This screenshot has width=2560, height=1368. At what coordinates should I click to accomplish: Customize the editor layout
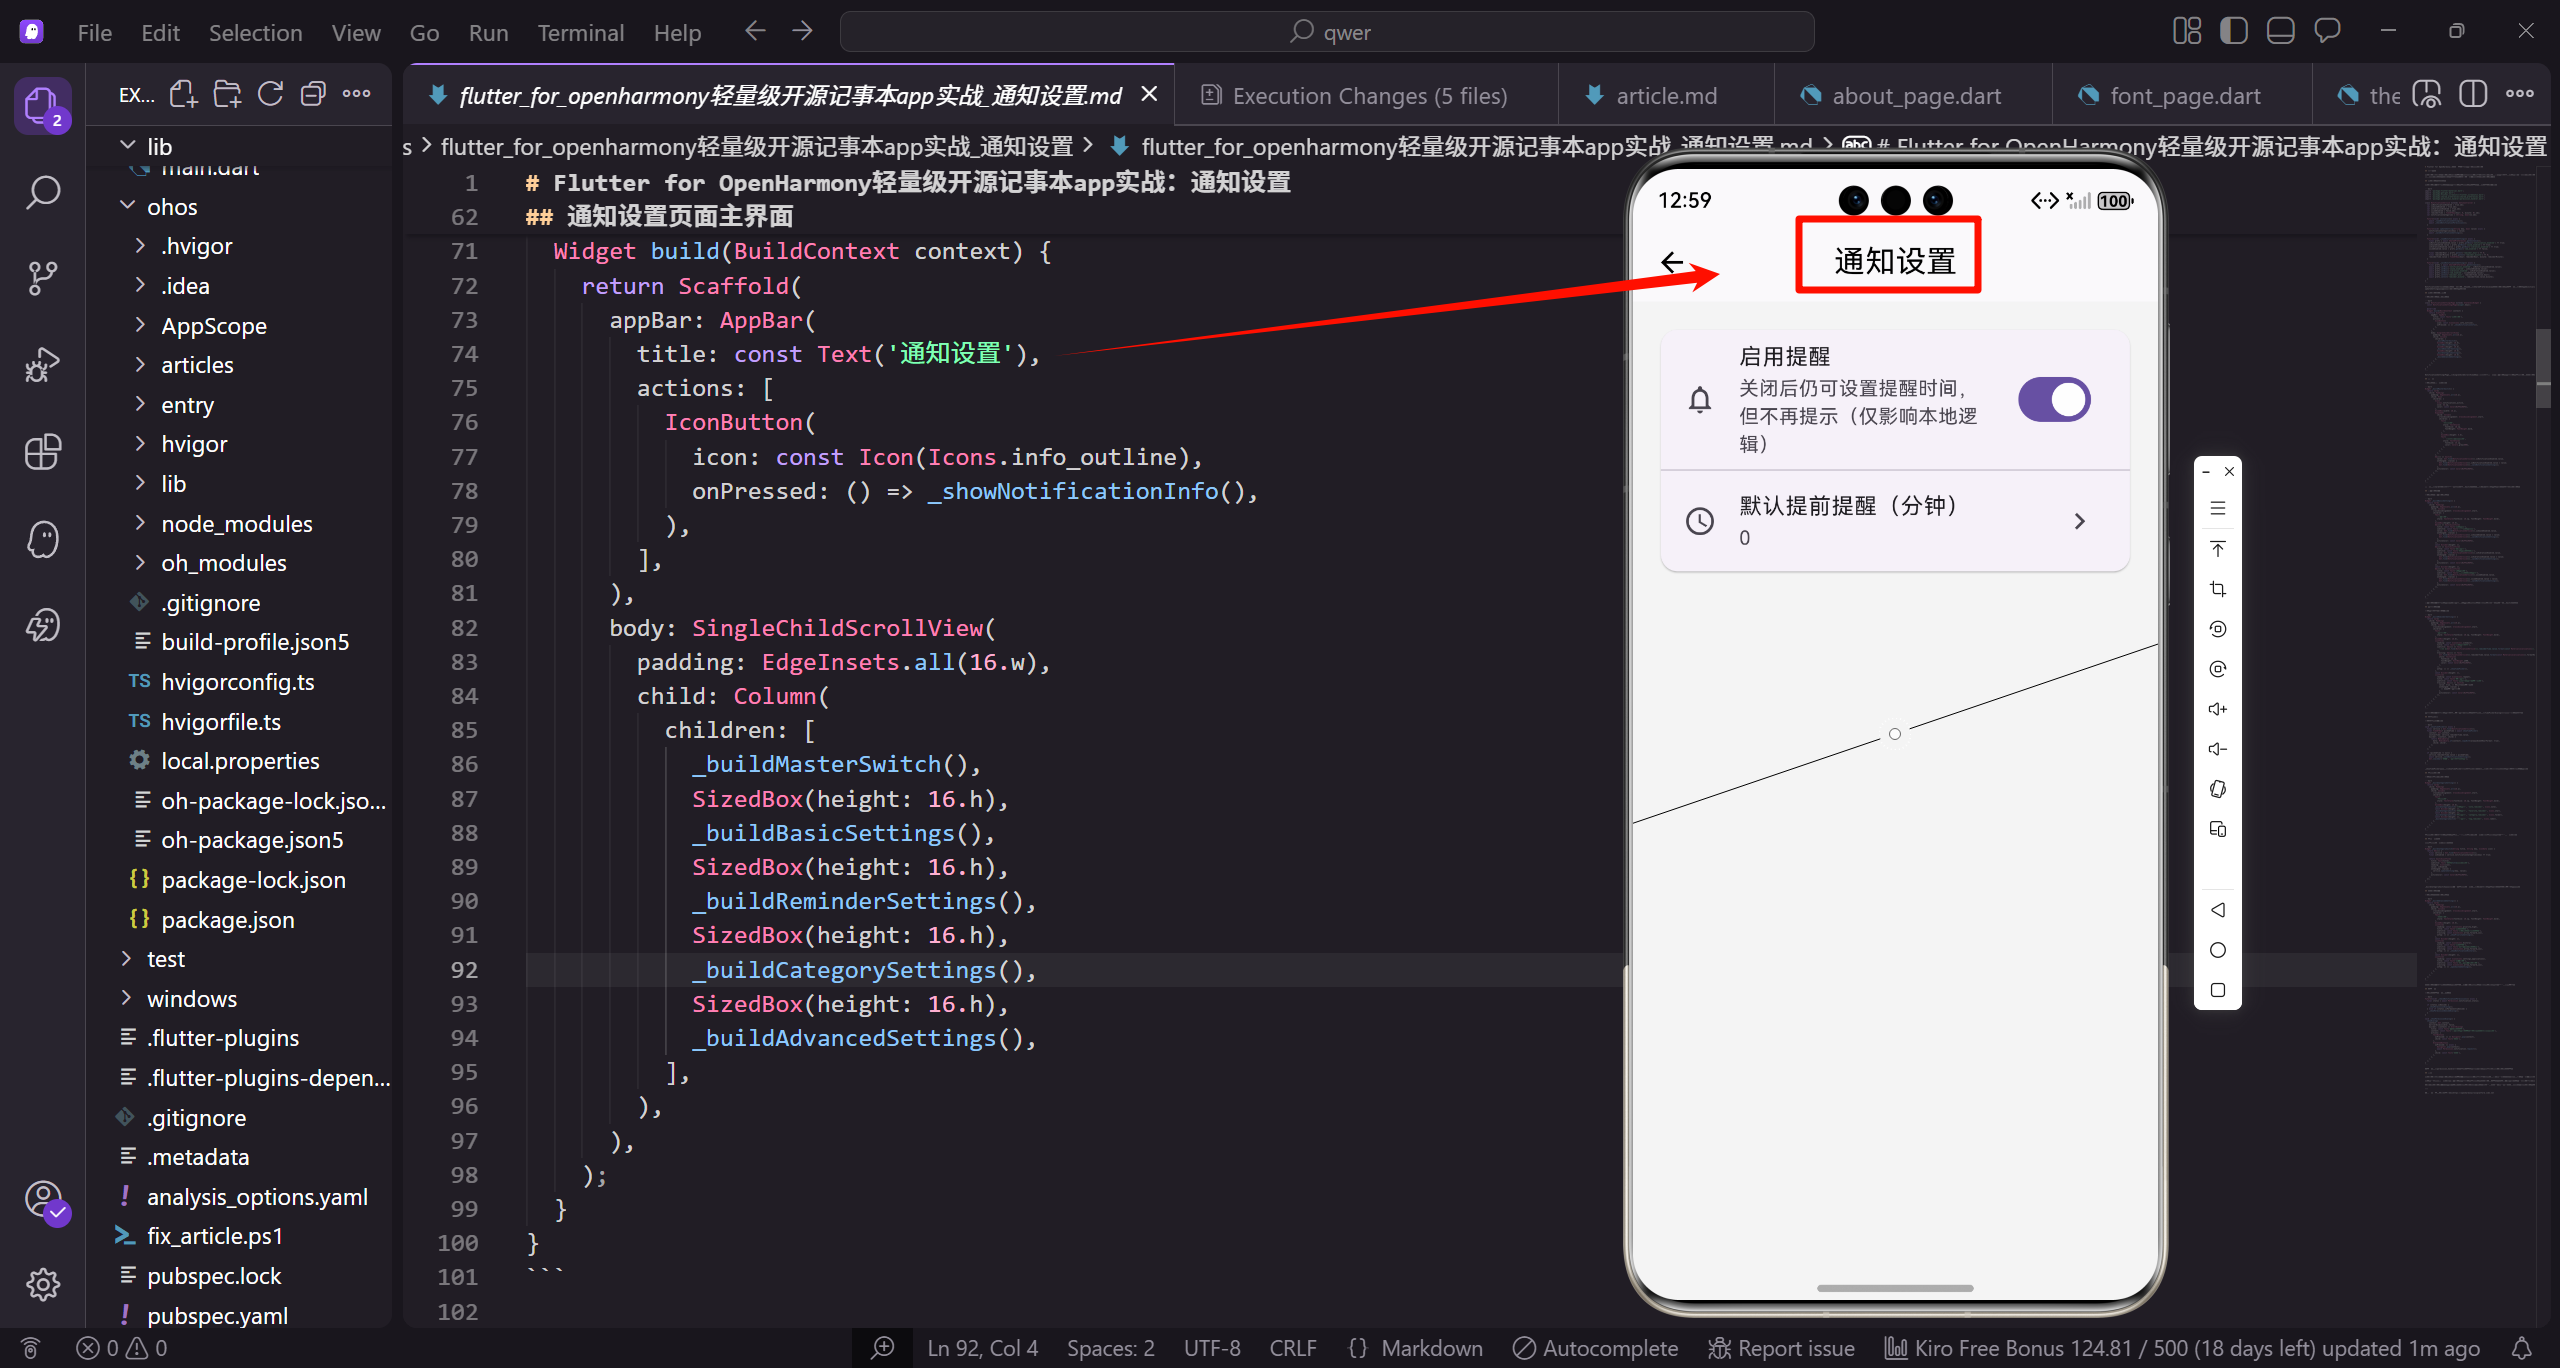[2187, 32]
